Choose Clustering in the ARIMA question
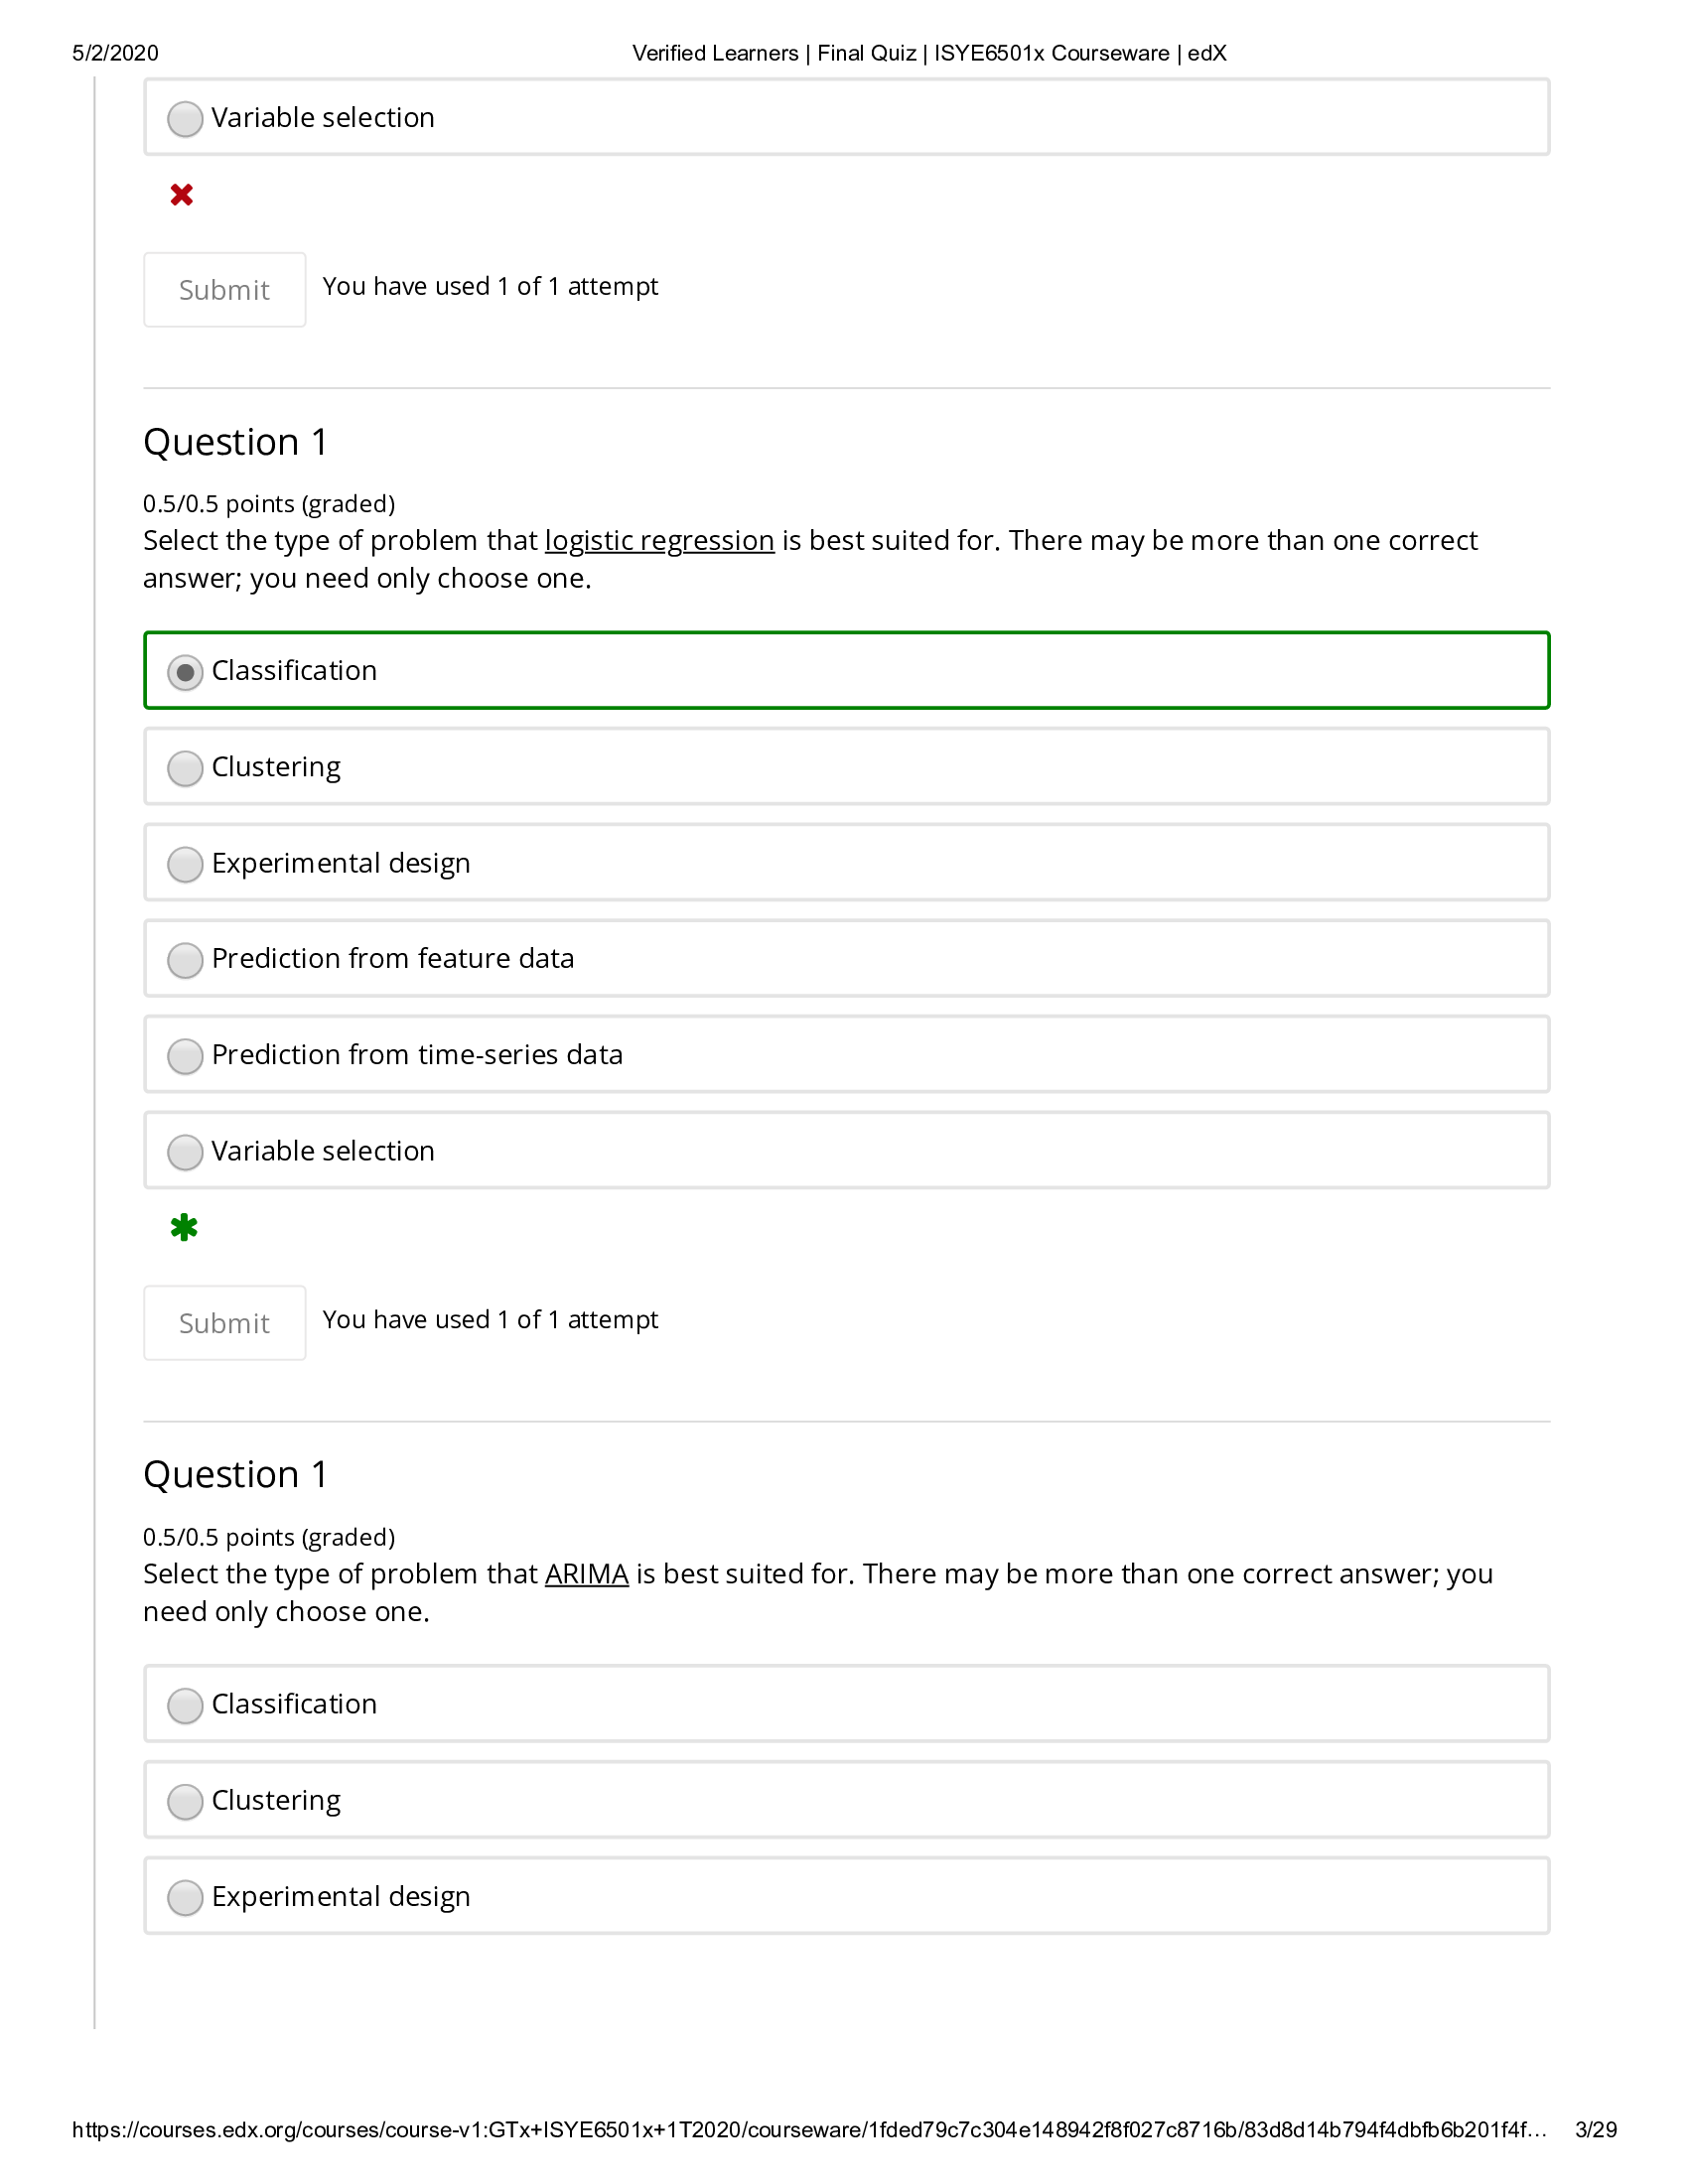This screenshot has height=2184, width=1691. point(185,1802)
